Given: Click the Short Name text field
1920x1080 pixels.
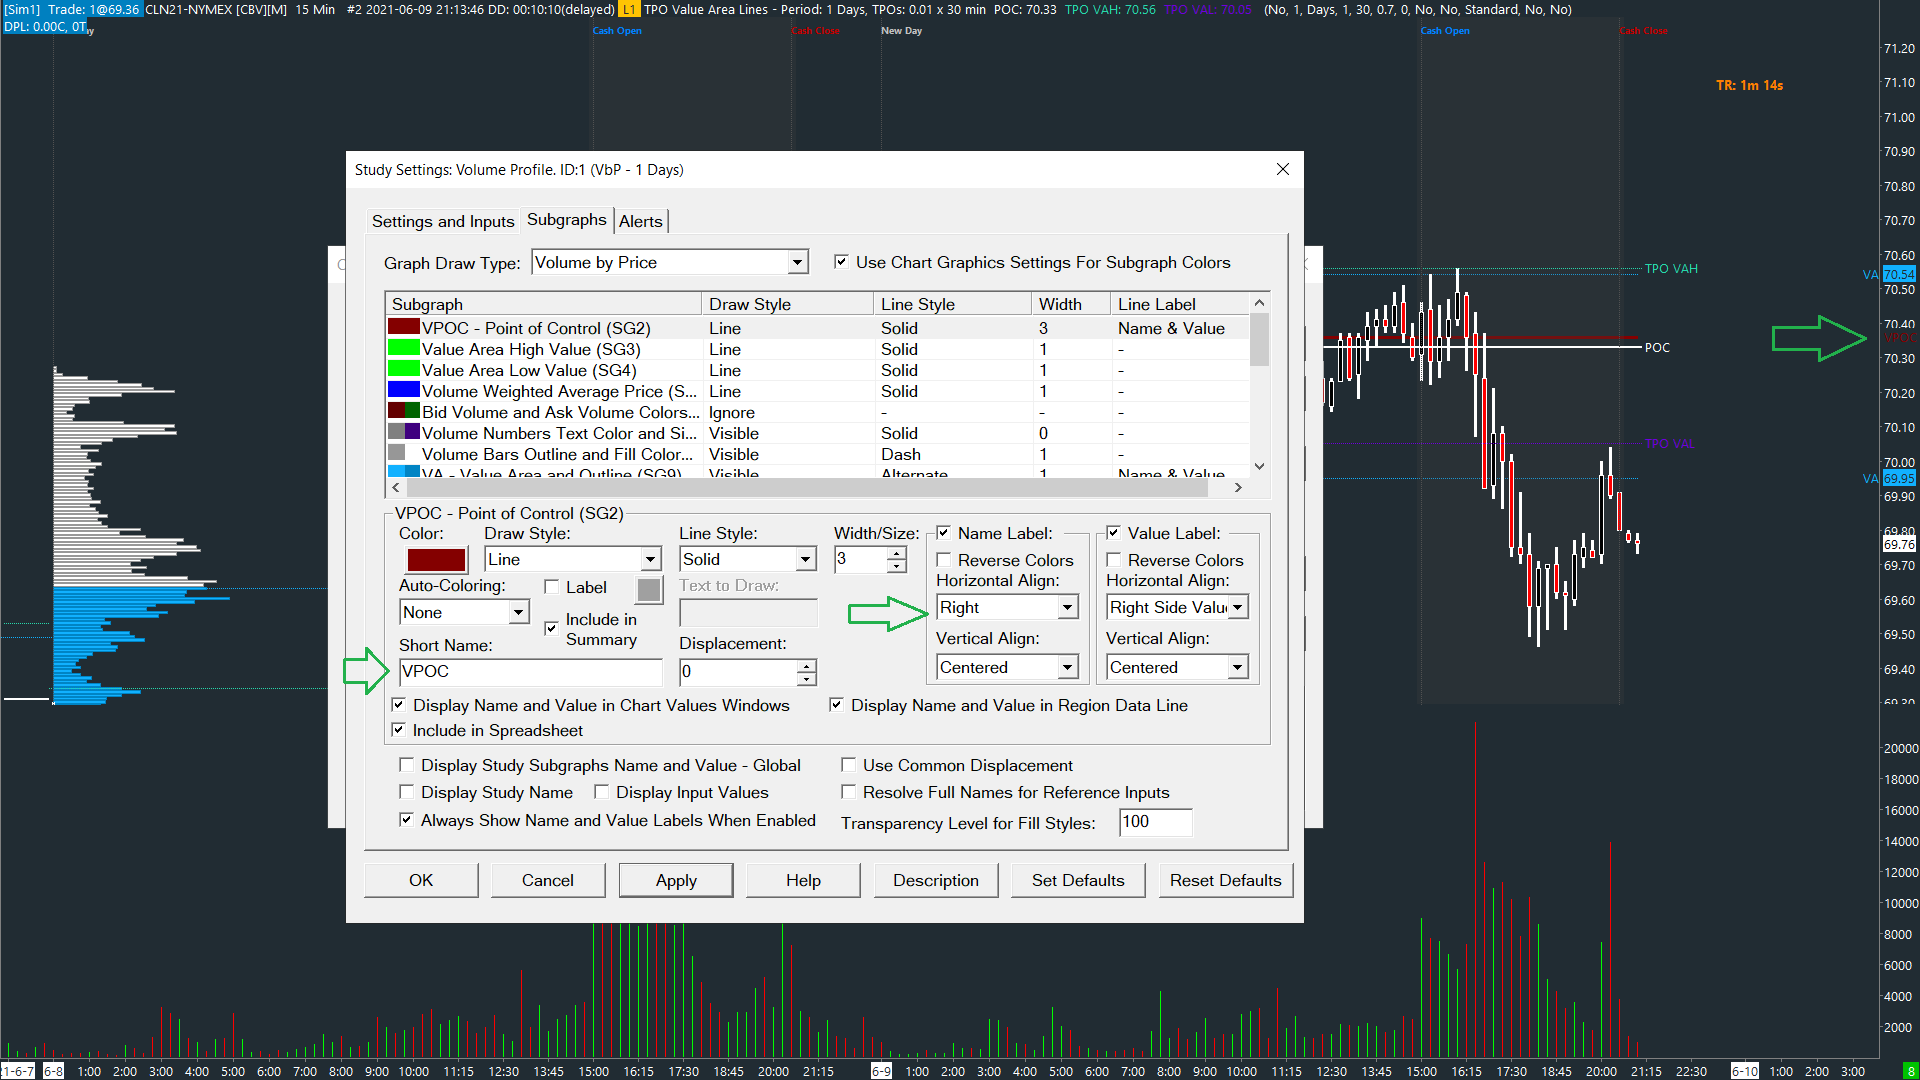Looking at the screenshot, I should click(530, 671).
